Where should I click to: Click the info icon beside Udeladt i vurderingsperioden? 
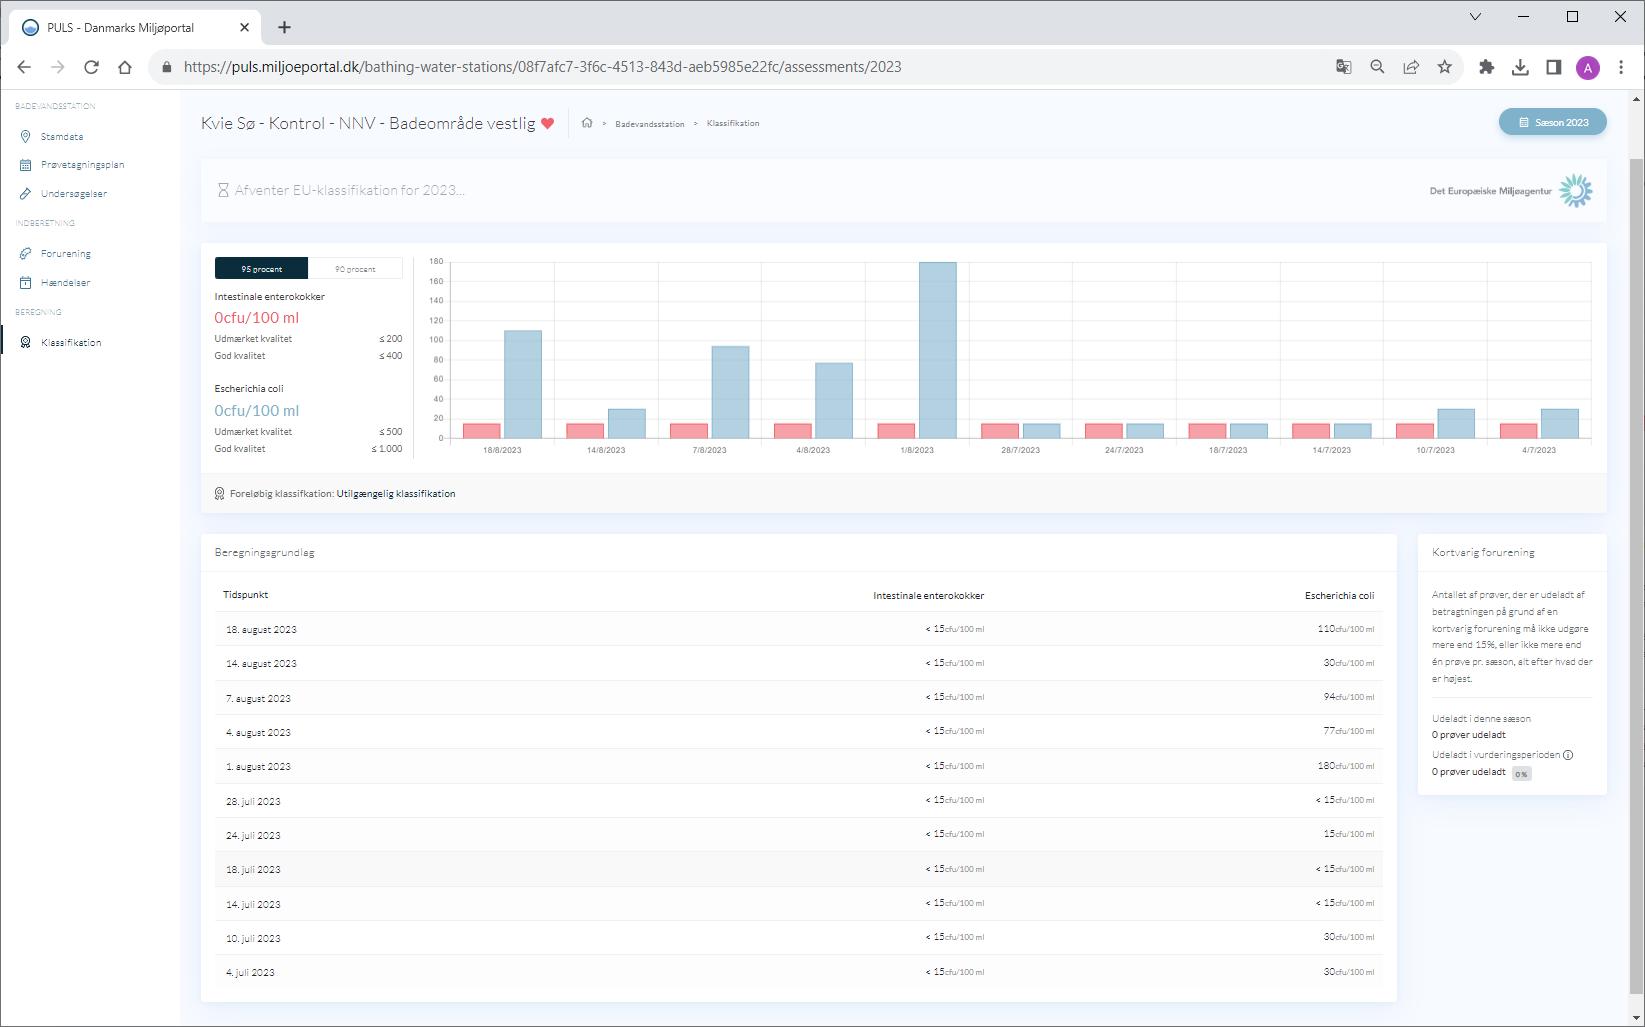[1568, 755]
